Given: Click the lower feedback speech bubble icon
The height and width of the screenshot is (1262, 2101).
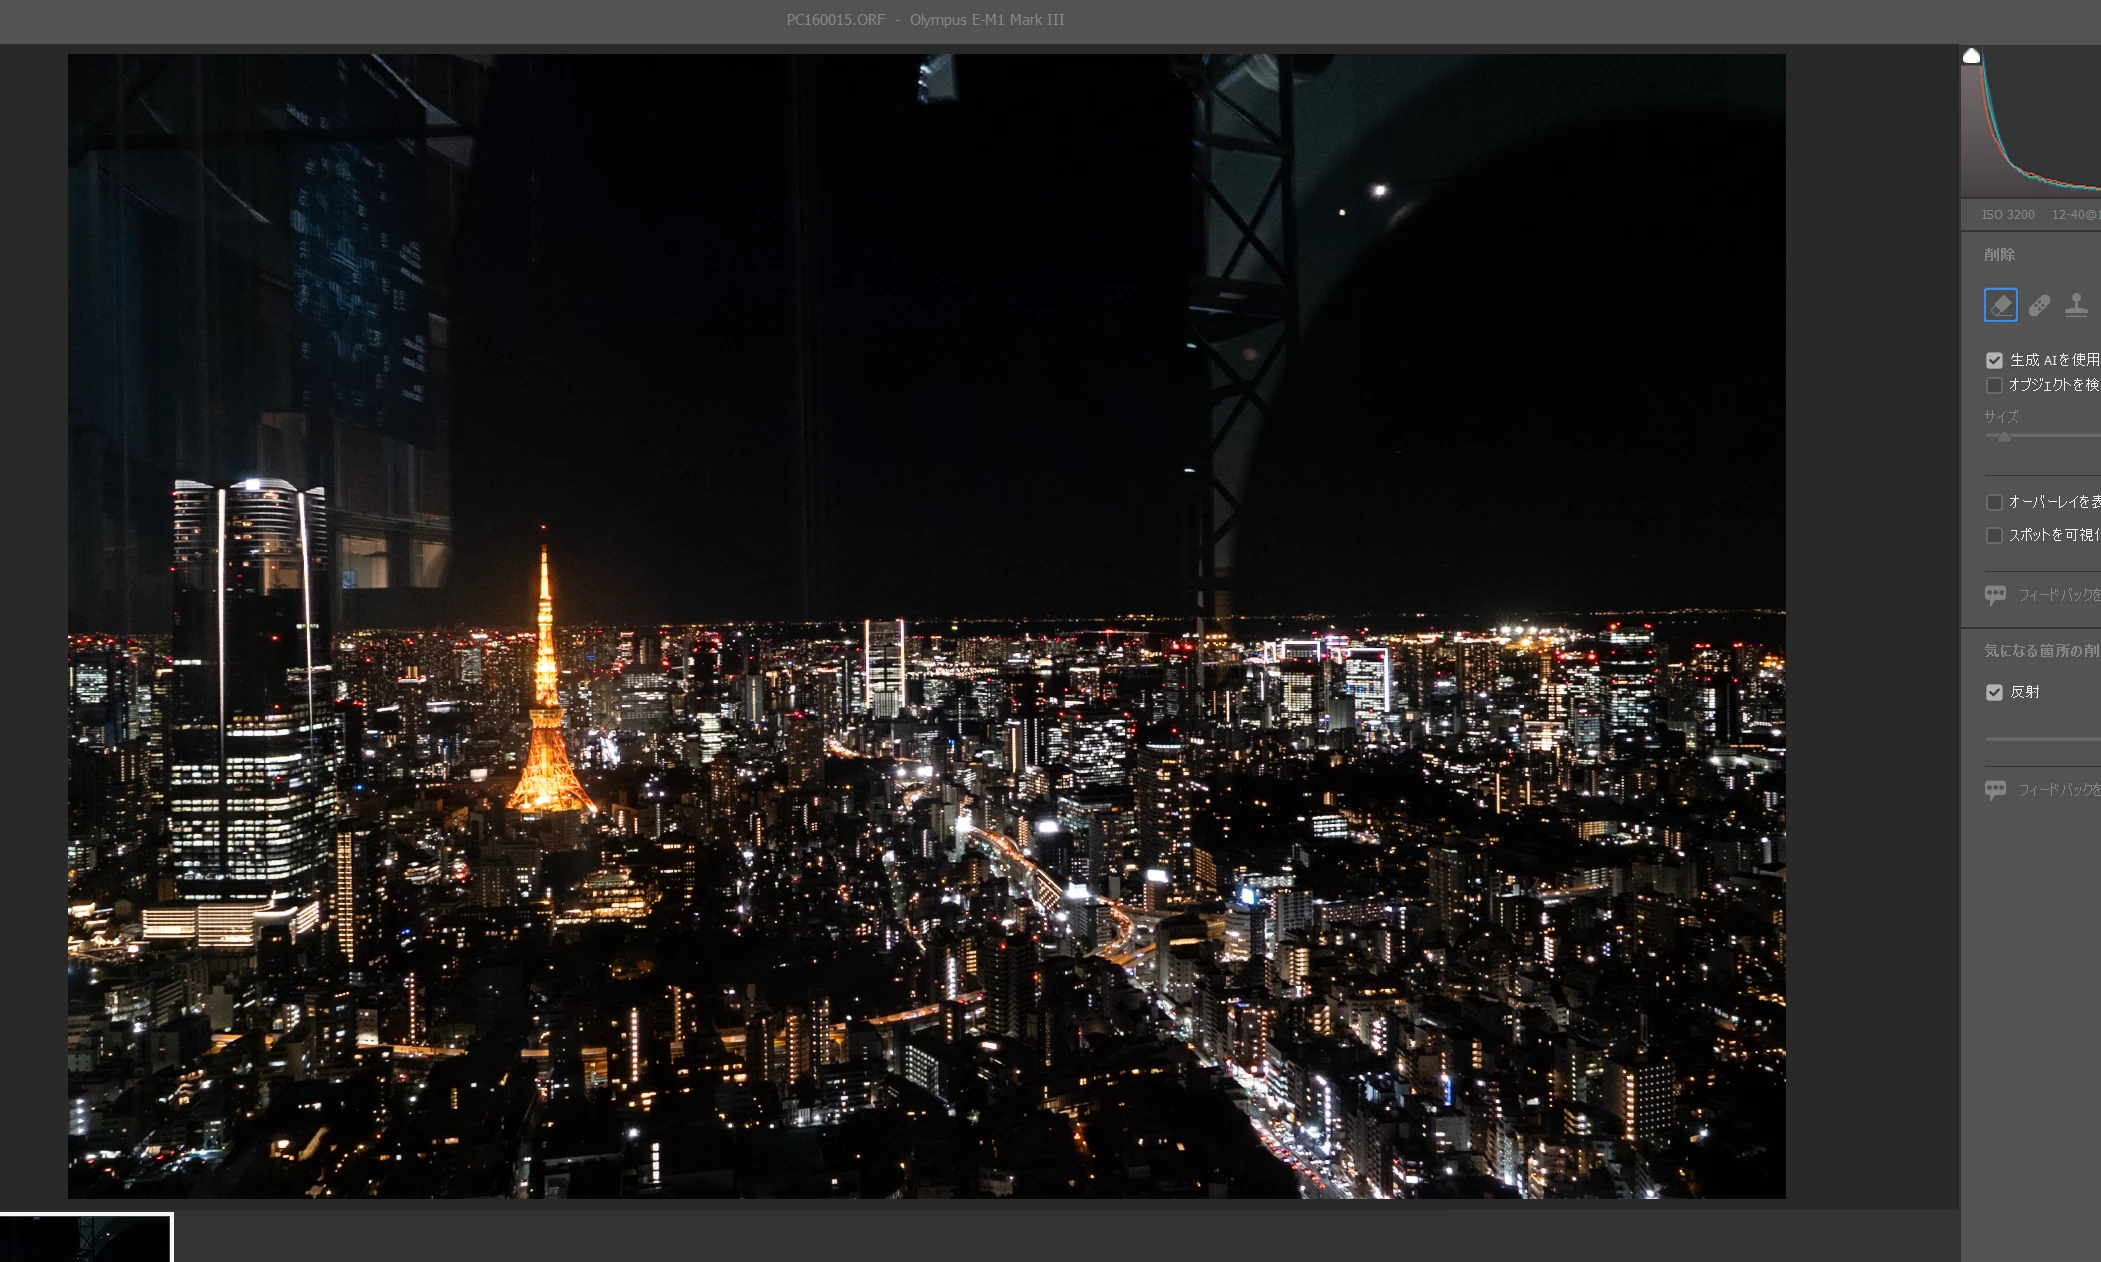Looking at the screenshot, I should point(1995,790).
